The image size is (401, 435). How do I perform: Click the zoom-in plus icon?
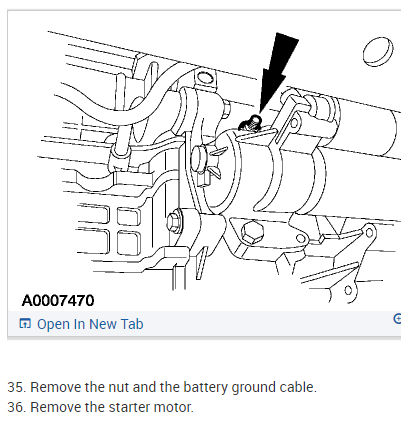[x=397, y=319]
